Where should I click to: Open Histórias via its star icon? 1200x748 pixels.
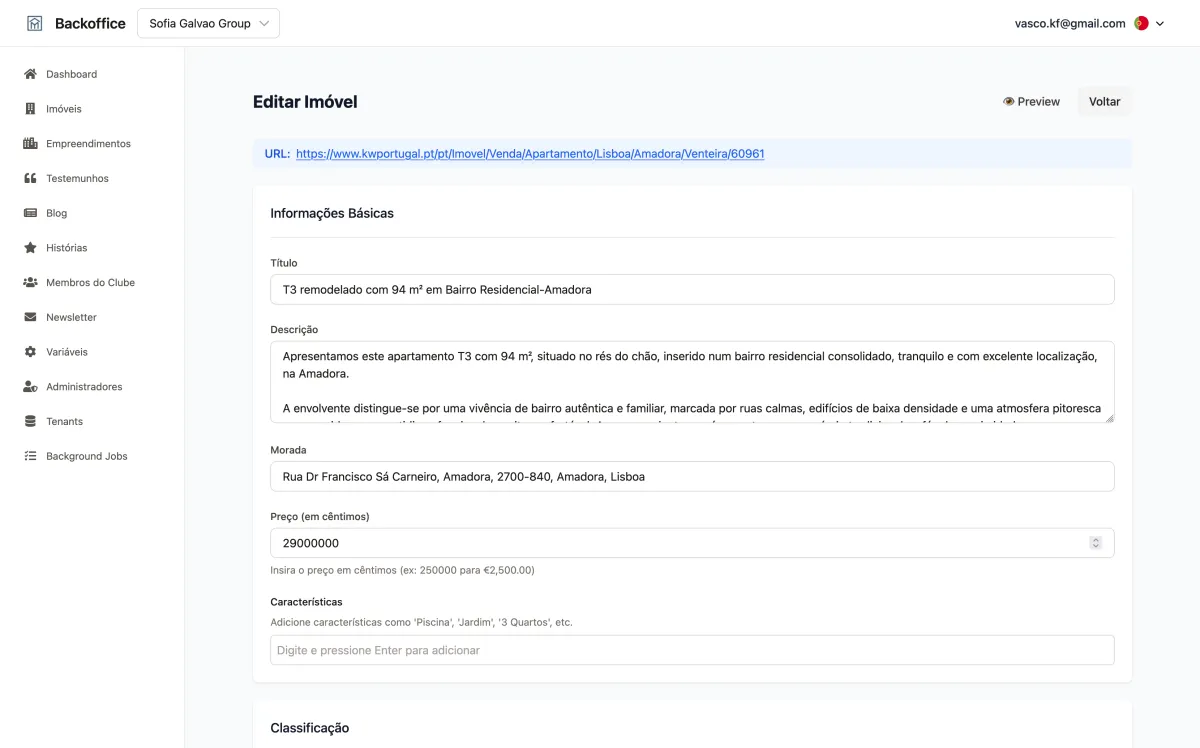tap(31, 247)
